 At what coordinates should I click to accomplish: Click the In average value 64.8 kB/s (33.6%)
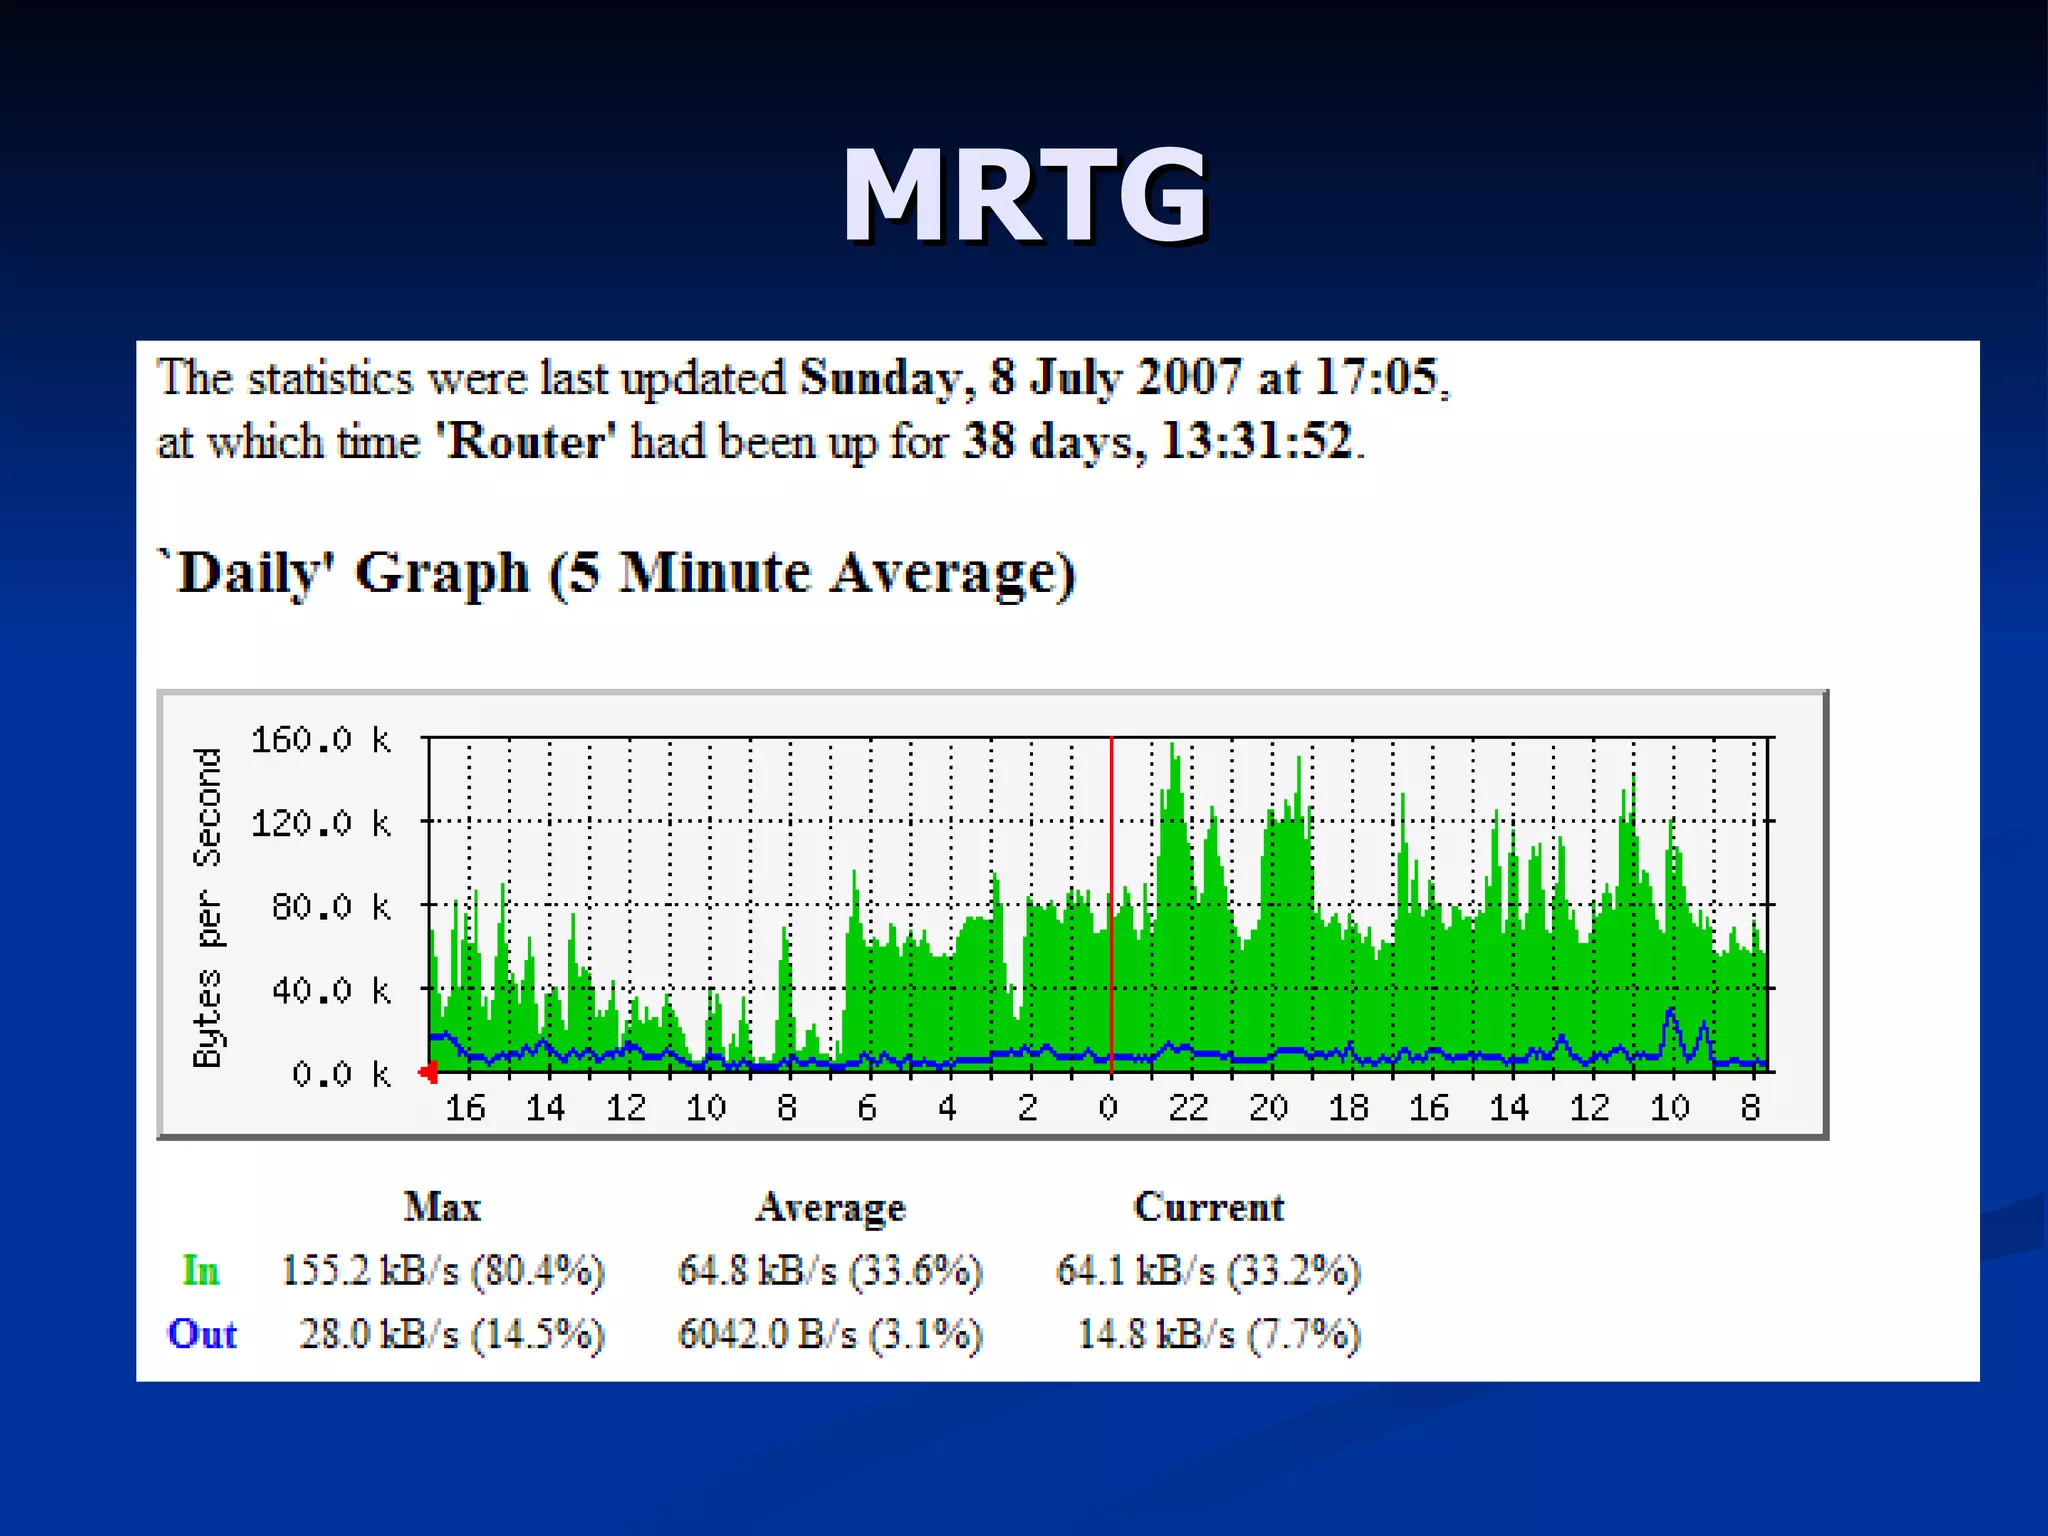[830, 1271]
